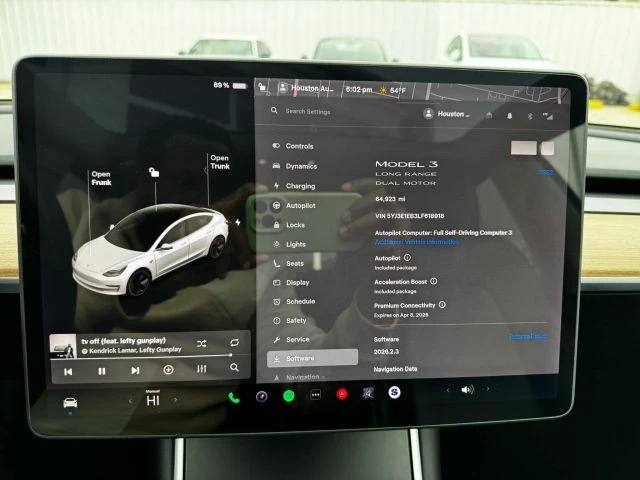Viewport: 640px width, 480px height.
Task: Open the Safety settings menu
Action: 290,320
